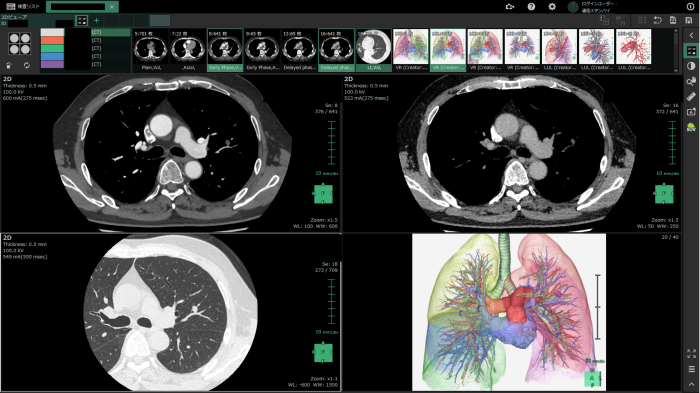Click 'WL: -600 WW: 1500' text in bottom-left view
700x393 pixels.
(312, 385)
